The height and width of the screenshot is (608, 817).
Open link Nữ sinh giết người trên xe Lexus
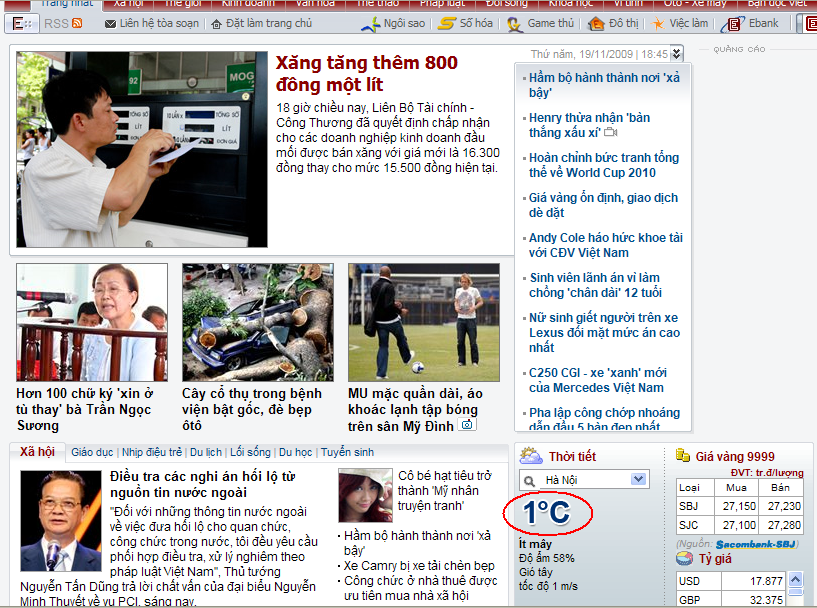604,332
